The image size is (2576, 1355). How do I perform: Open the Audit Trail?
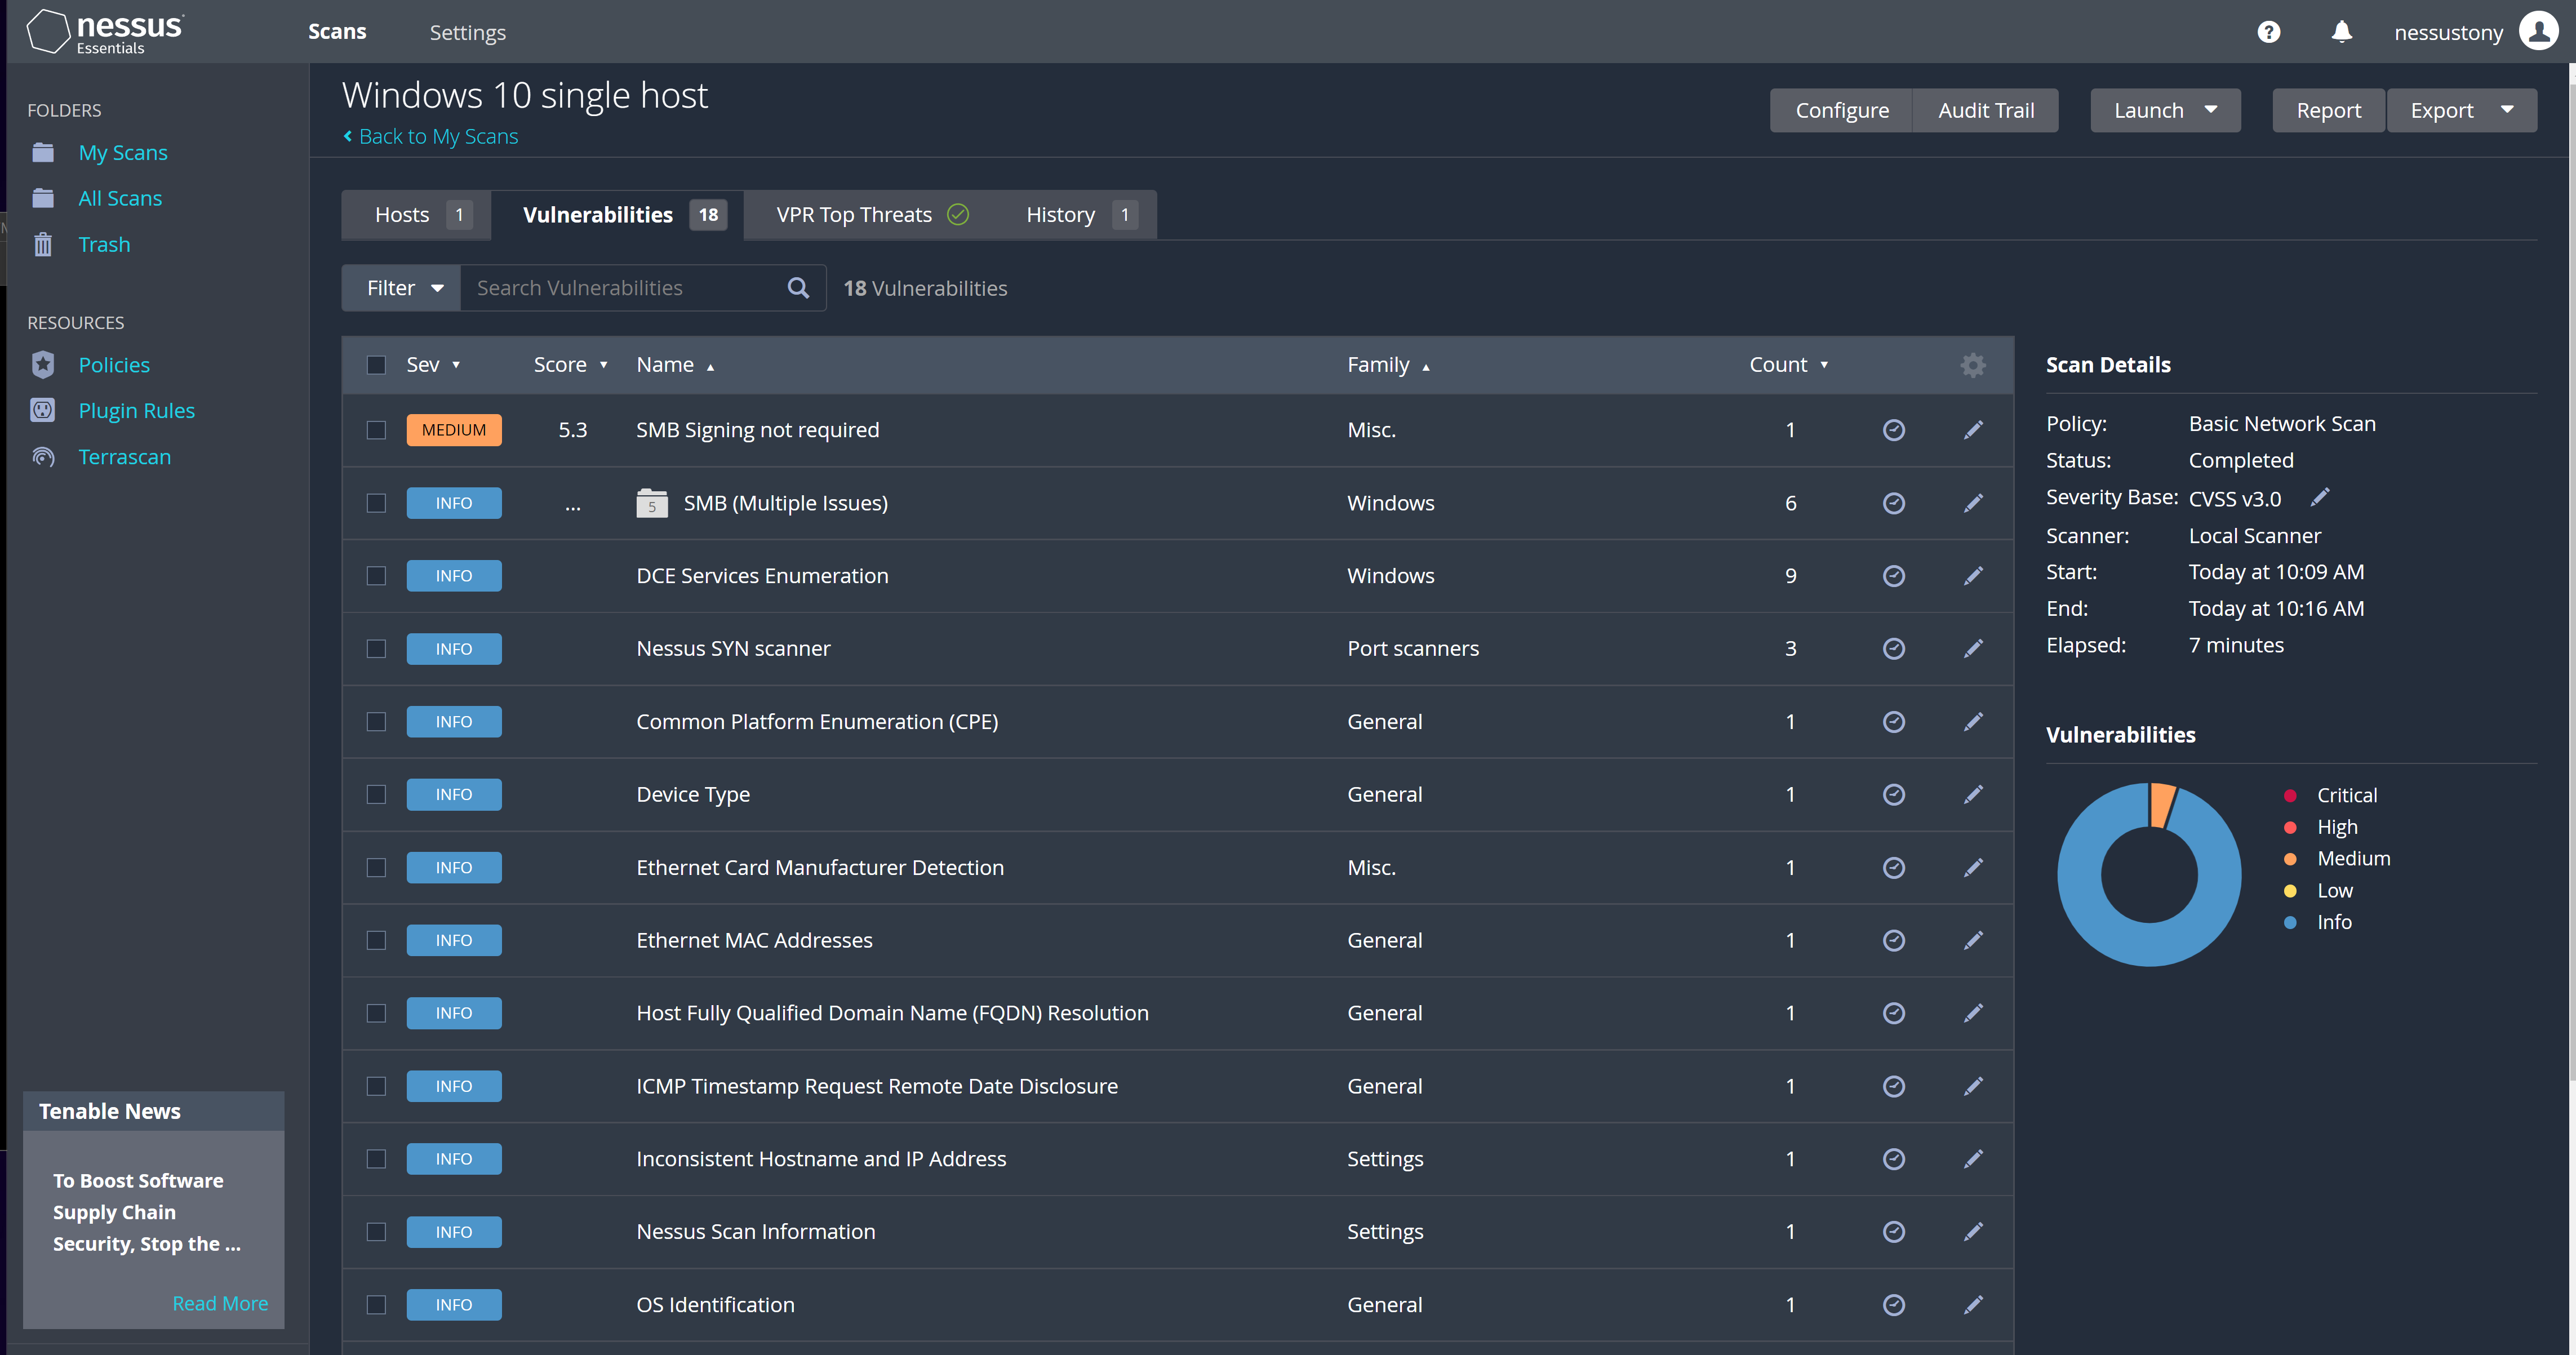click(x=1985, y=110)
